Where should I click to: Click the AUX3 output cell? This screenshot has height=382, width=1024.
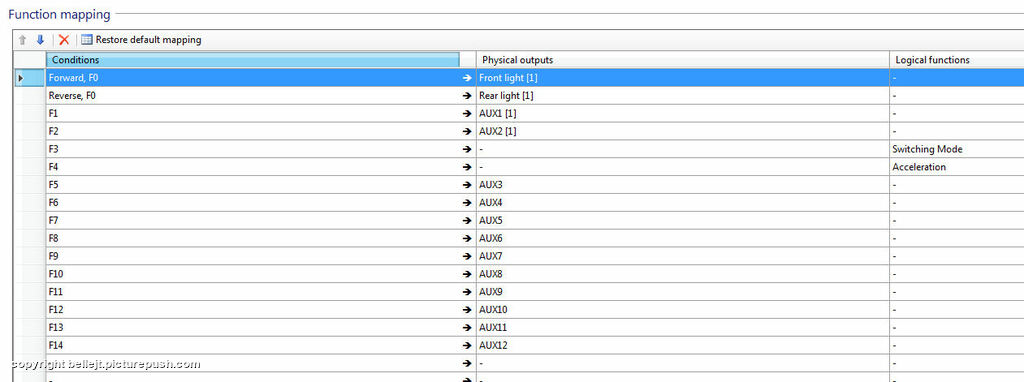(683, 184)
